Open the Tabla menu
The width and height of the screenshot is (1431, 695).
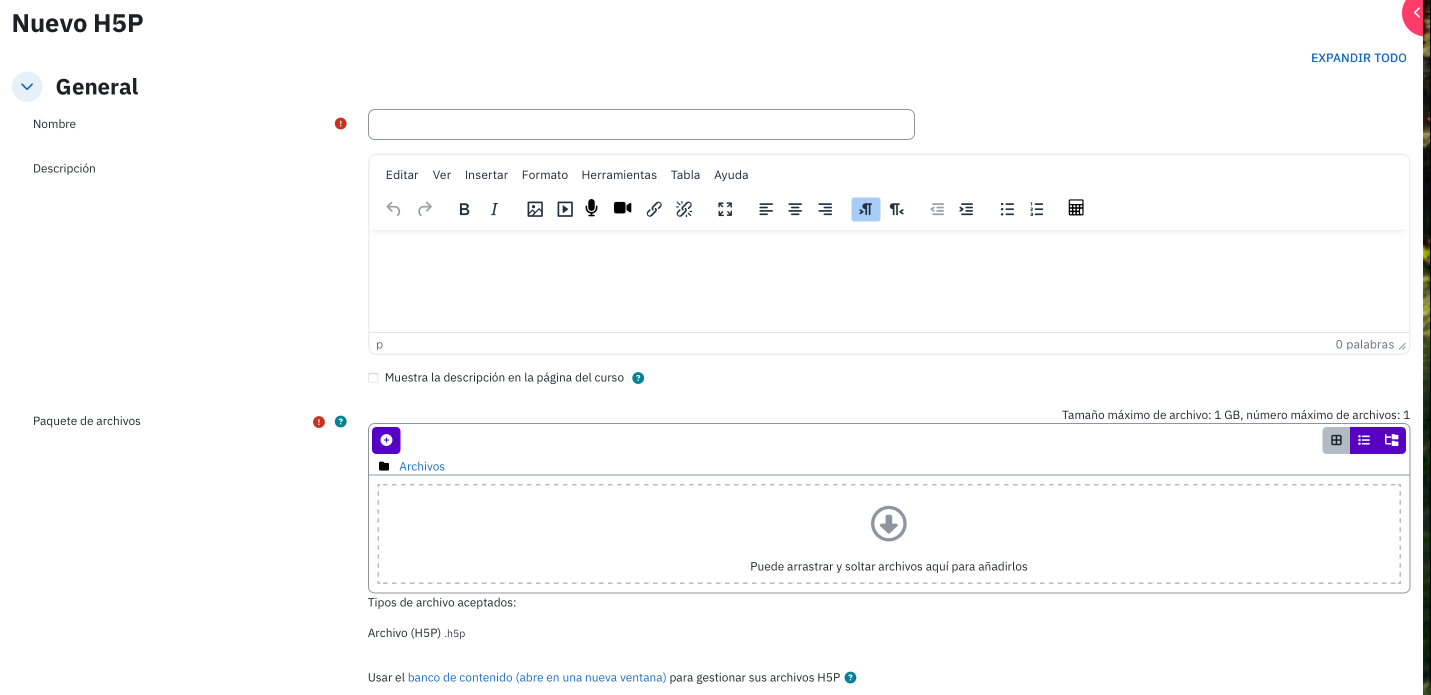(685, 175)
